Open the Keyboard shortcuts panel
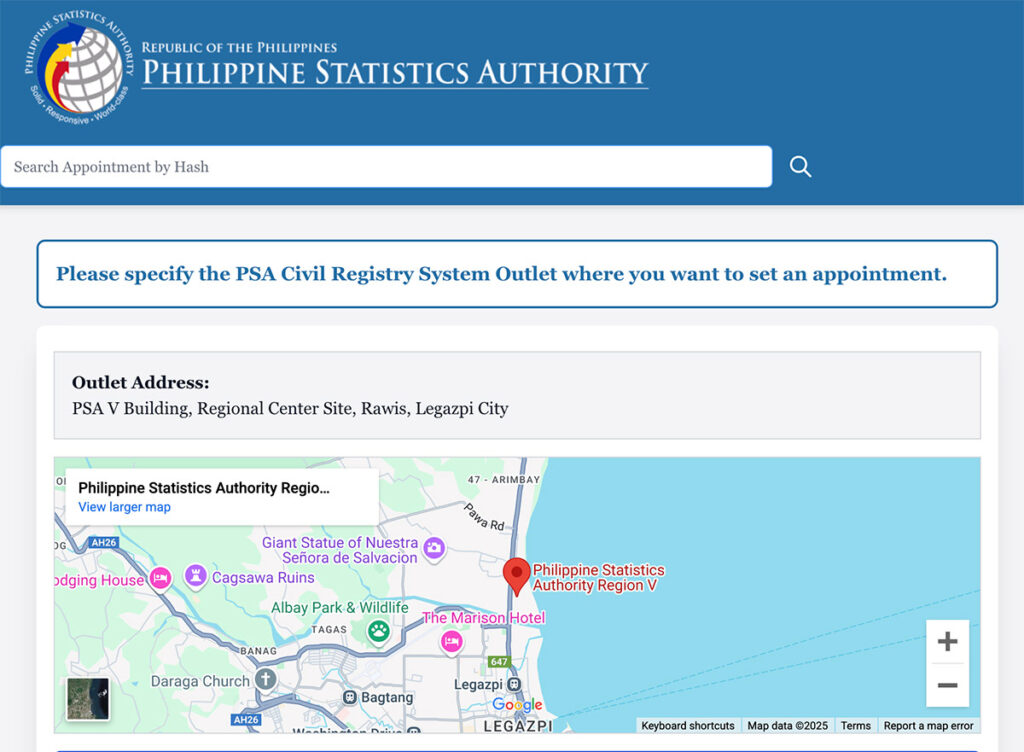This screenshot has width=1024, height=752. pos(688,725)
